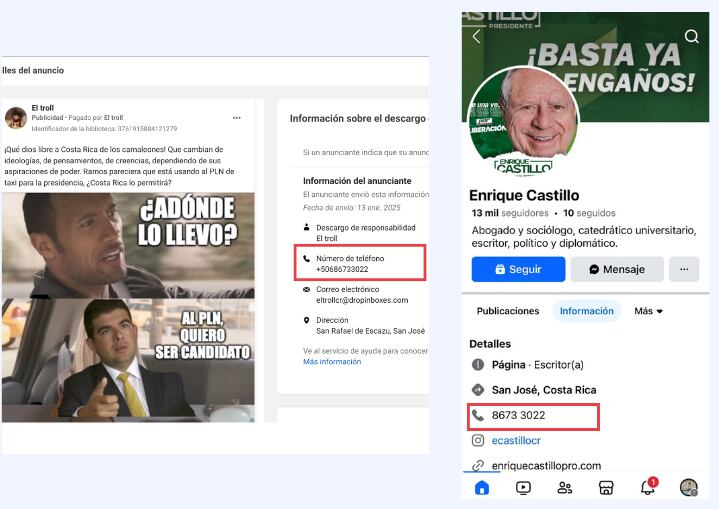Viewport: 719px width, 509px height.
Task: Switch to the Publicaciones tab
Action: point(508,311)
